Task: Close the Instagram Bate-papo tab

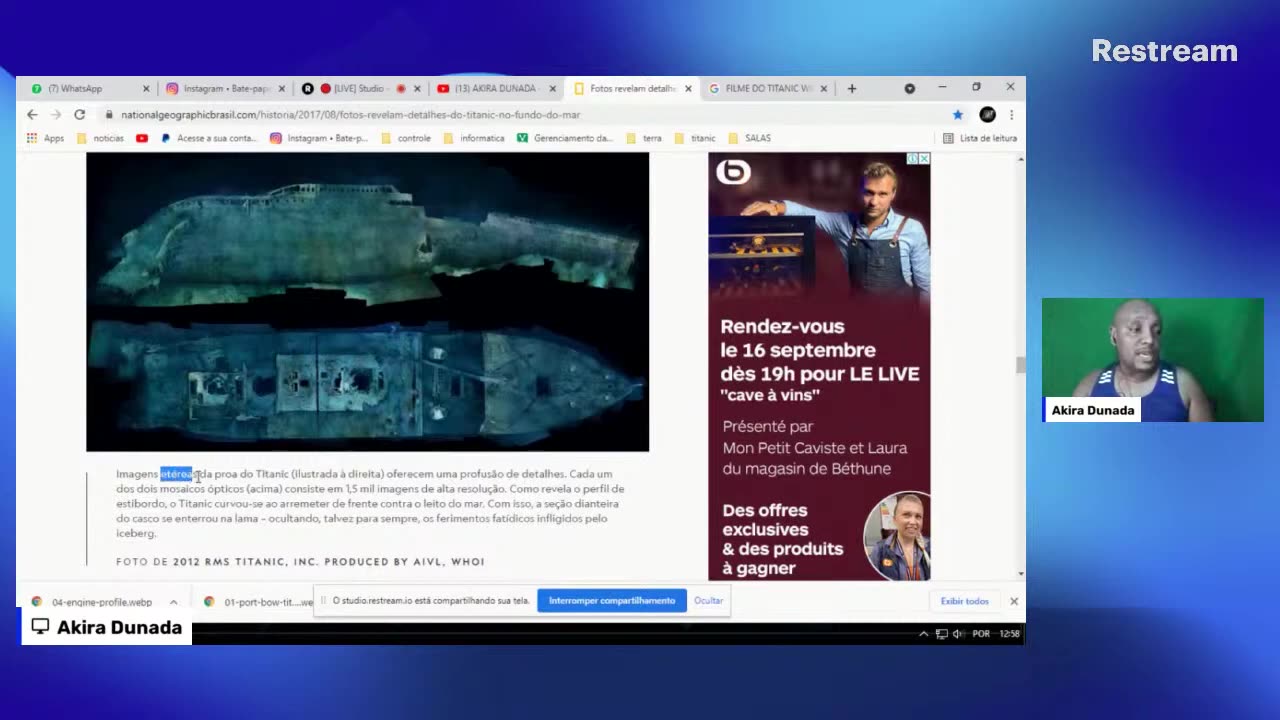Action: point(281,88)
